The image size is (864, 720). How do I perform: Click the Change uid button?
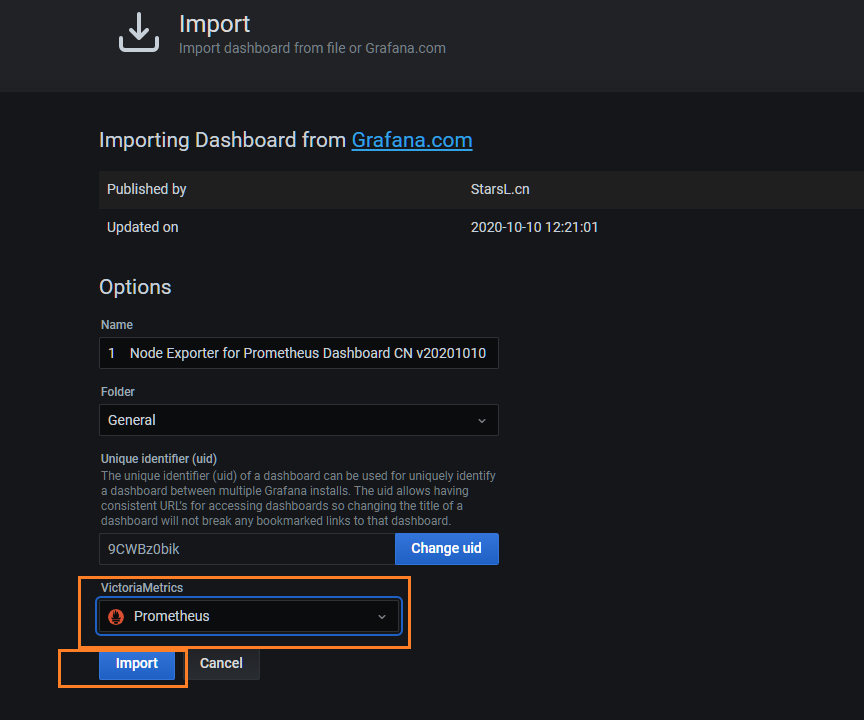[446, 549]
